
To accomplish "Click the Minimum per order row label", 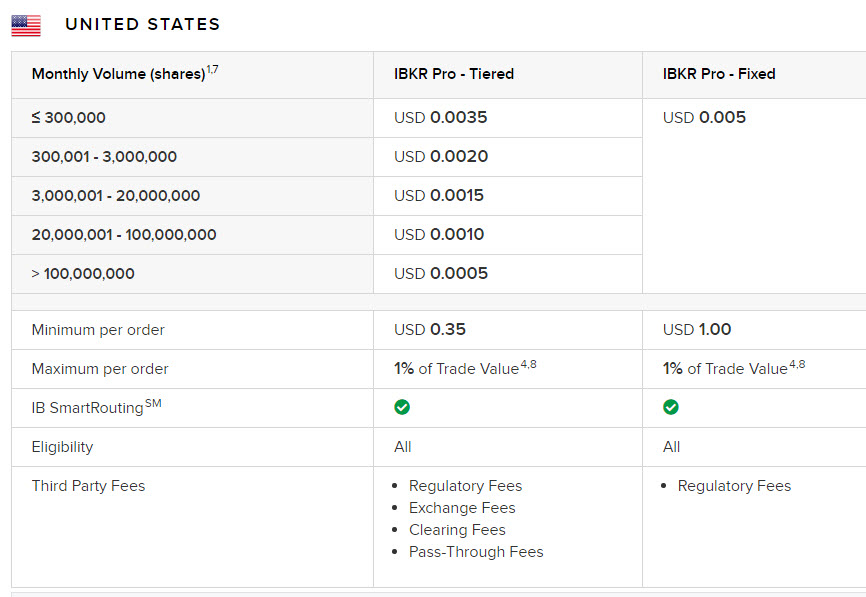I will (x=98, y=330).
